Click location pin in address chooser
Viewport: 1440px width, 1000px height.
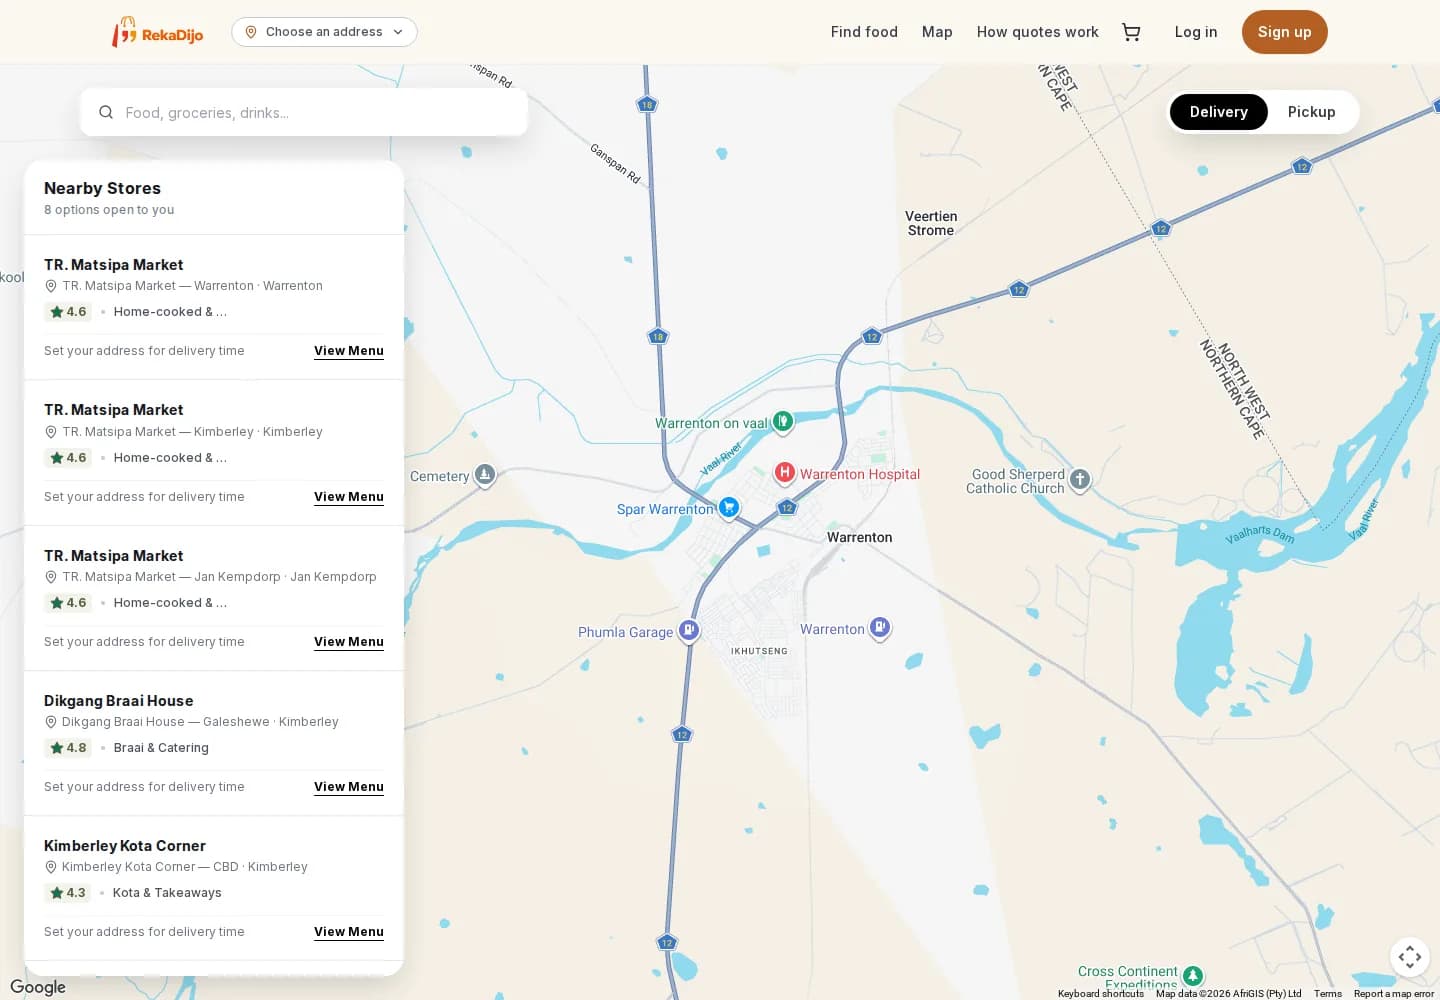point(251,32)
